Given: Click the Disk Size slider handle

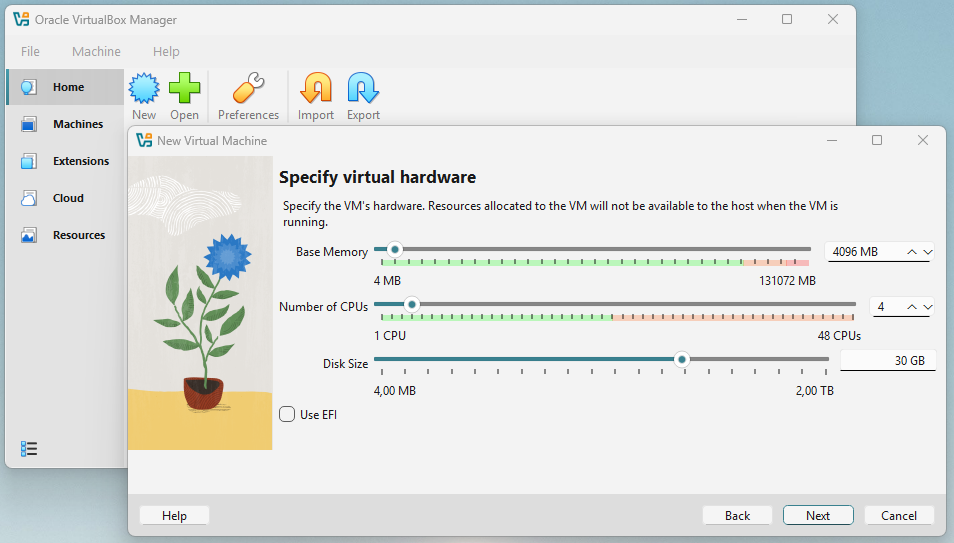Looking at the screenshot, I should tap(682, 360).
